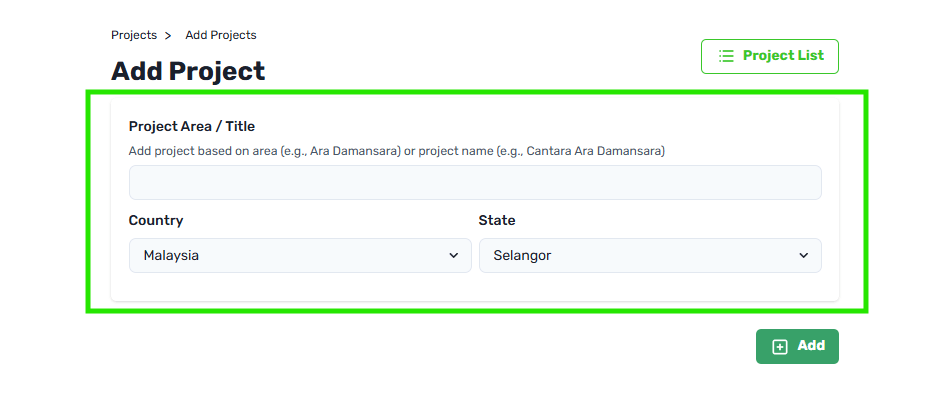The width and height of the screenshot is (952, 412).
Task: Click the Project List button label text
Action: tap(783, 56)
